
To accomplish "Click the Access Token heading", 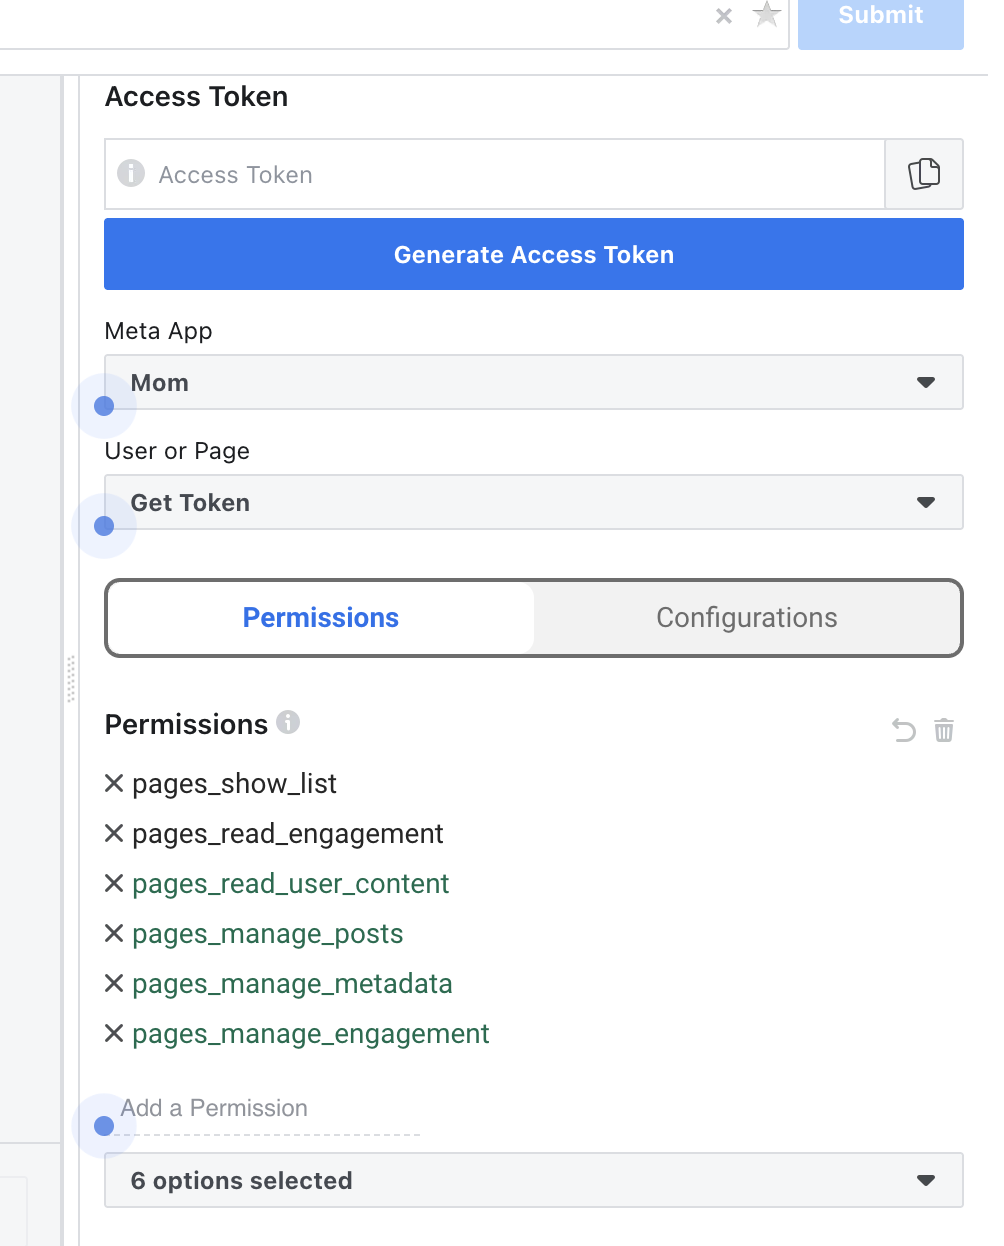I will [x=197, y=97].
